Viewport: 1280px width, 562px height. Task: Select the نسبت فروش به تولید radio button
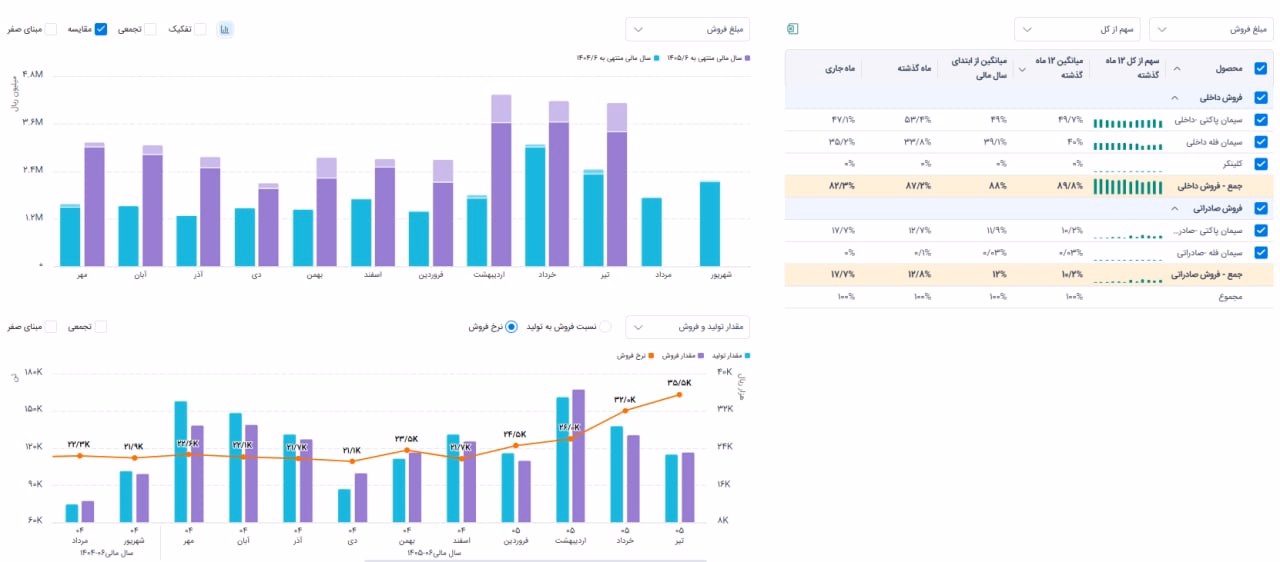tap(606, 326)
